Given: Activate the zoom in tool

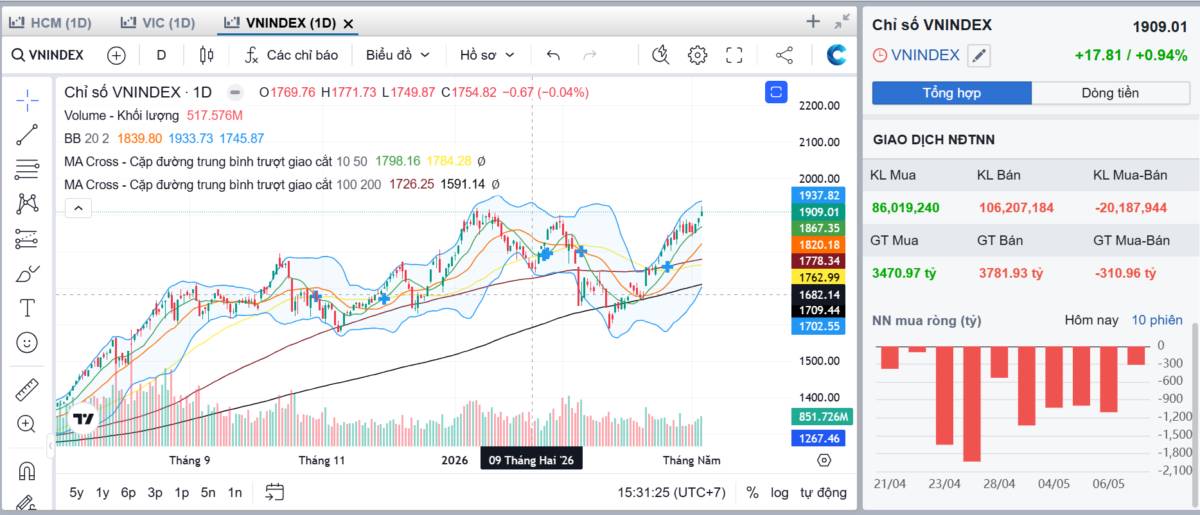Looking at the screenshot, I should pyautogui.click(x=27, y=424).
